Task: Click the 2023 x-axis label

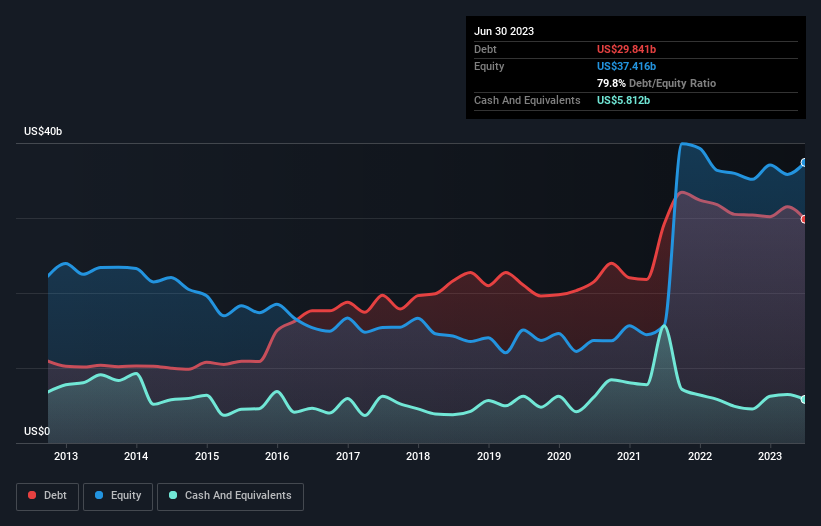Action: [770, 456]
